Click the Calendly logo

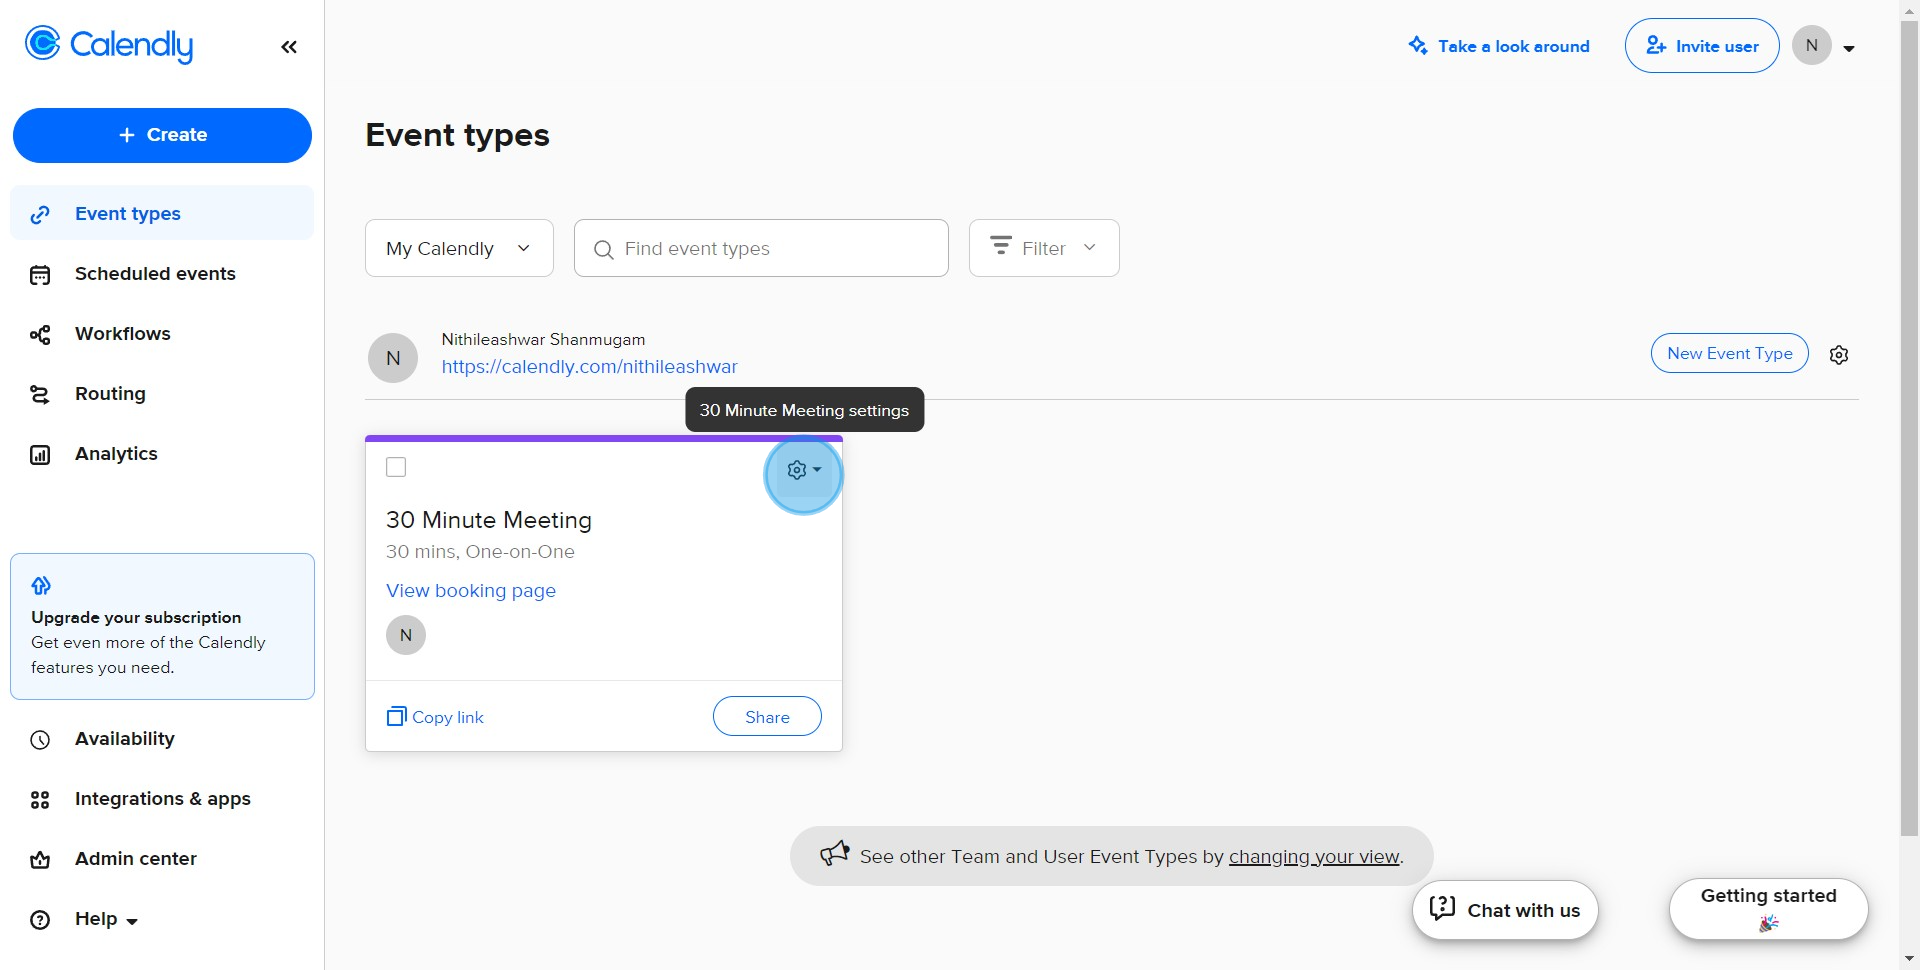point(109,45)
